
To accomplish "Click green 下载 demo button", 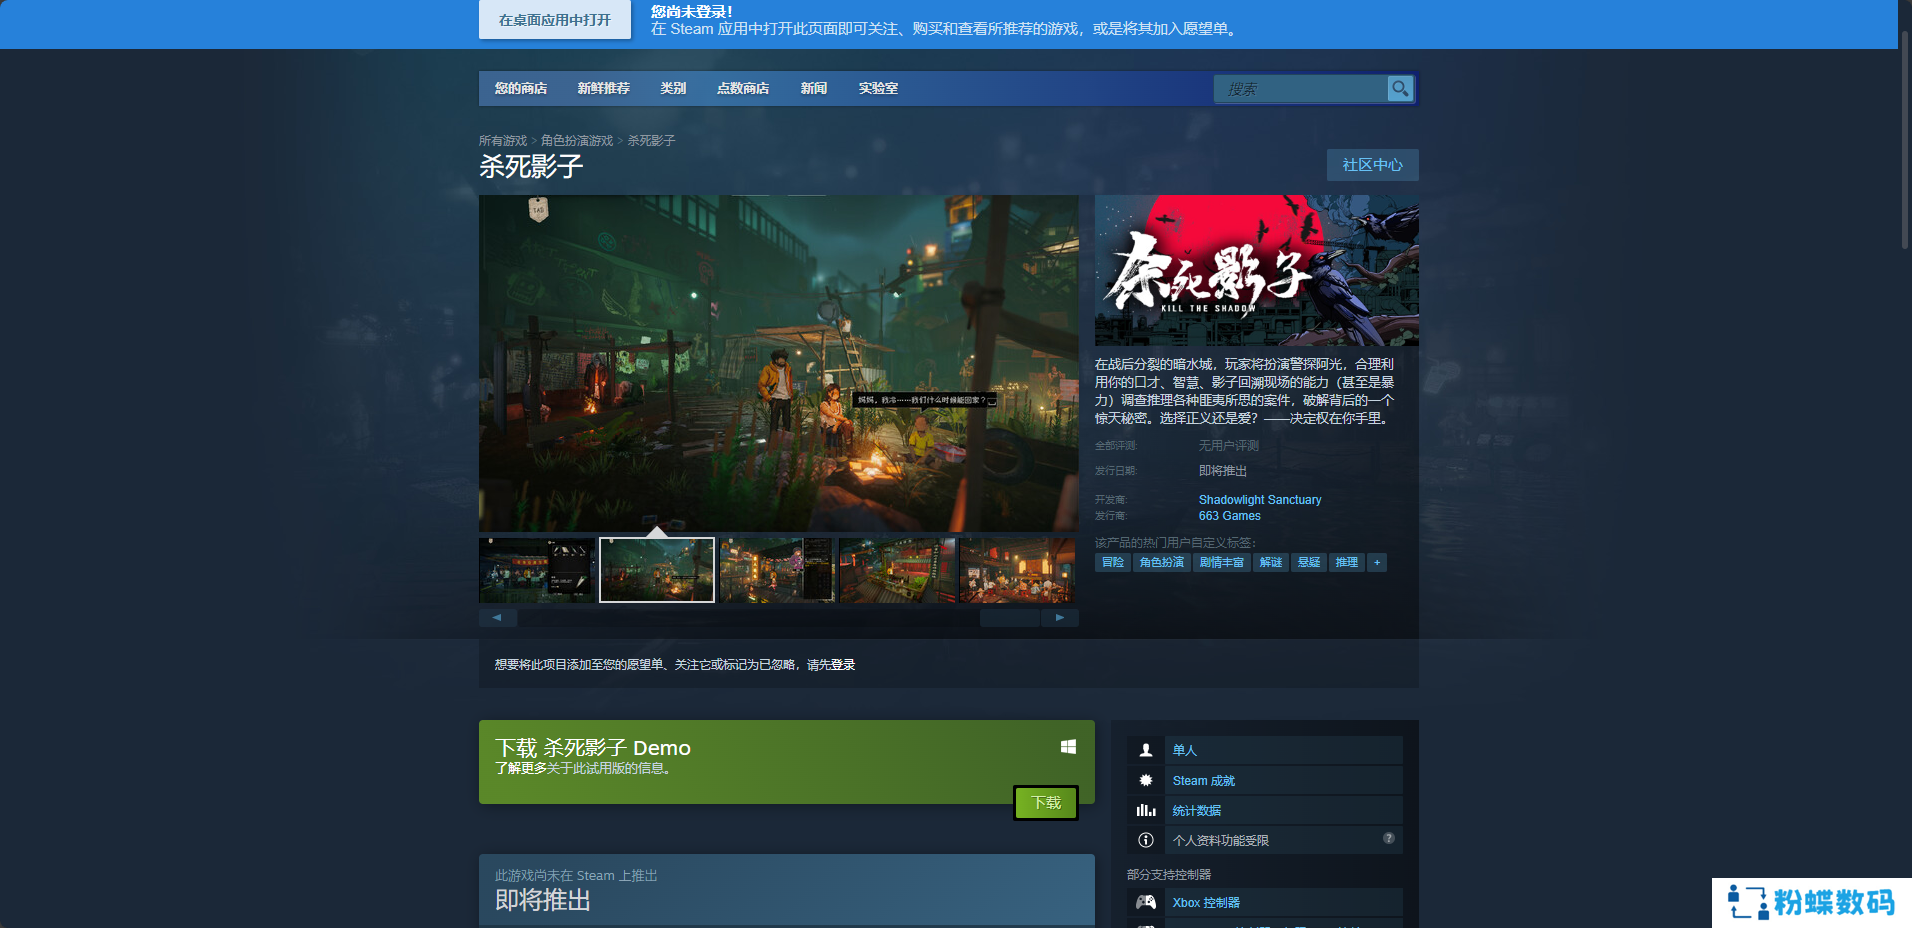I will click(x=1046, y=803).
